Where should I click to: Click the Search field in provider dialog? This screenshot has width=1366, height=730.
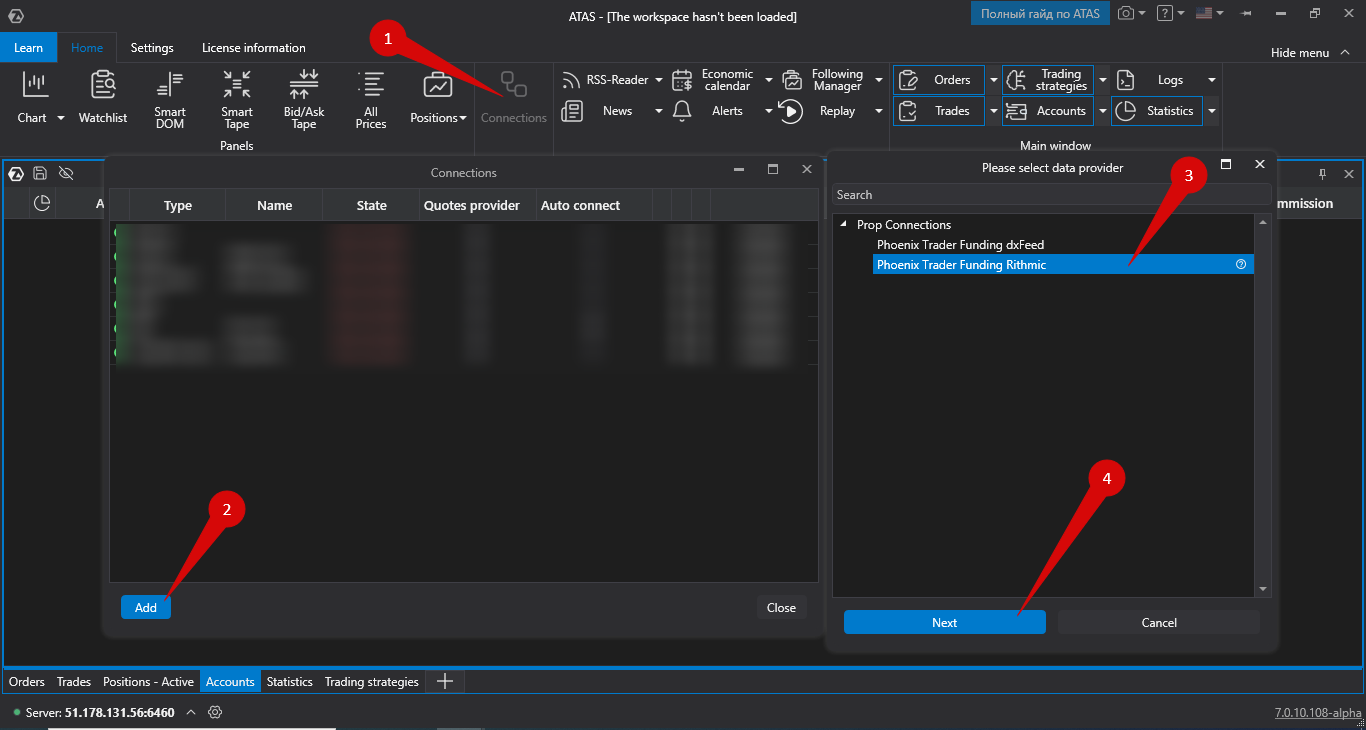[1052, 195]
